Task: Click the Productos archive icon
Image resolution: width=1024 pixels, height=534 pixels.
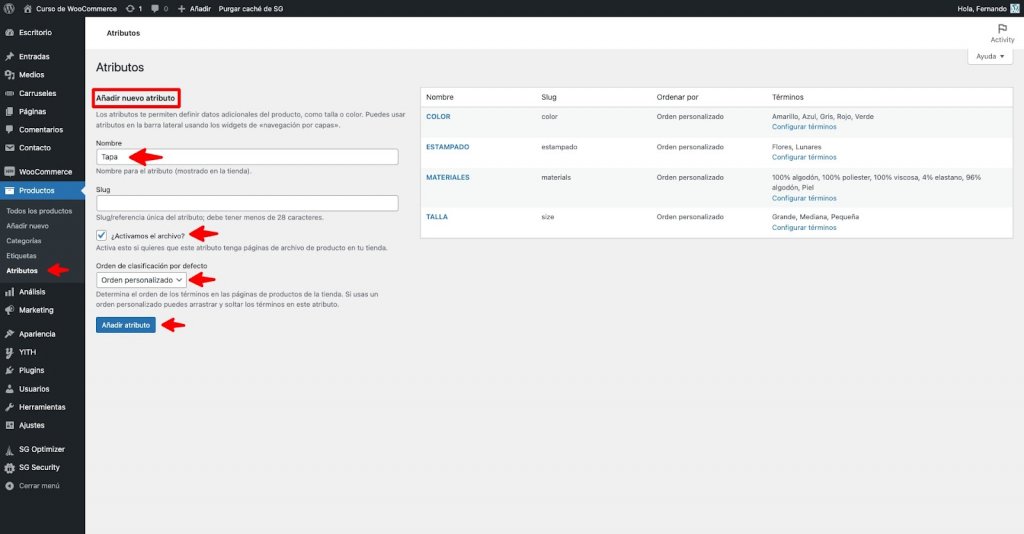Action: point(9,191)
